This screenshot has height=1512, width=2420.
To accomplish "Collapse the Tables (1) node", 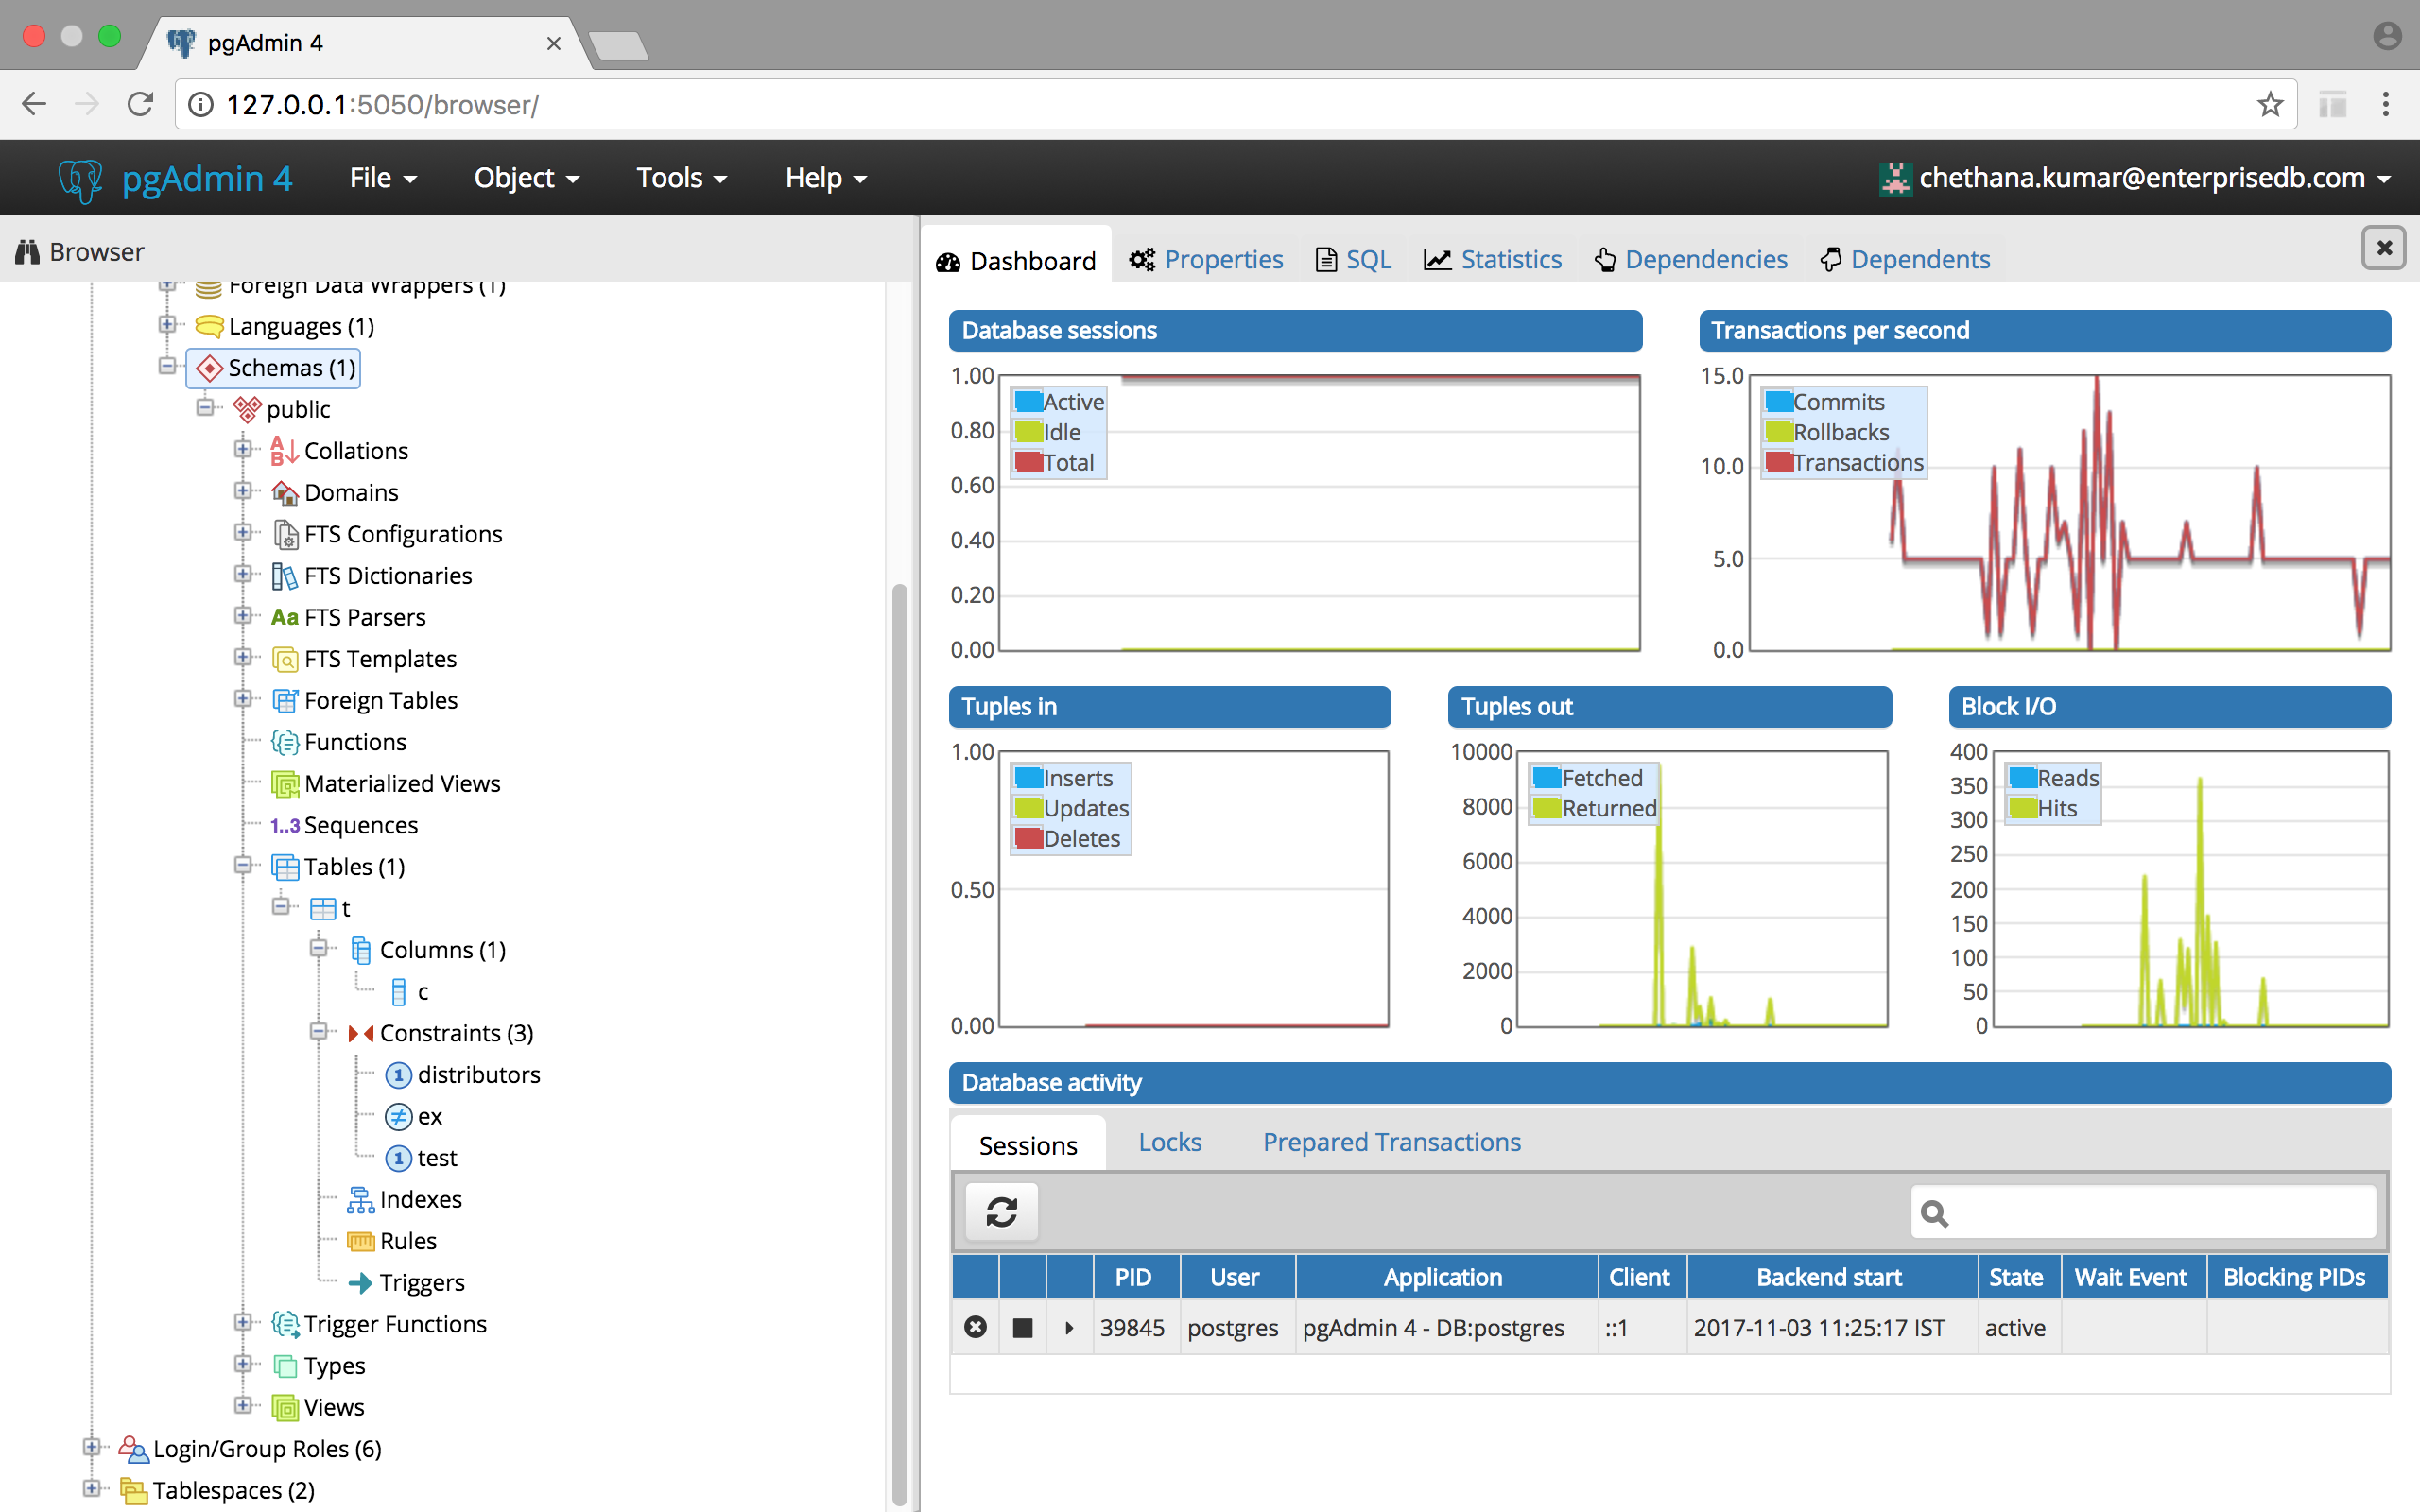I will pos(243,866).
